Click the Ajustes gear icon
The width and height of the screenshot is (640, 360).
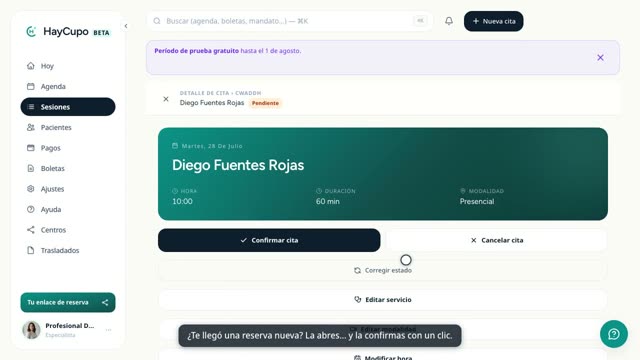pyautogui.click(x=31, y=189)
